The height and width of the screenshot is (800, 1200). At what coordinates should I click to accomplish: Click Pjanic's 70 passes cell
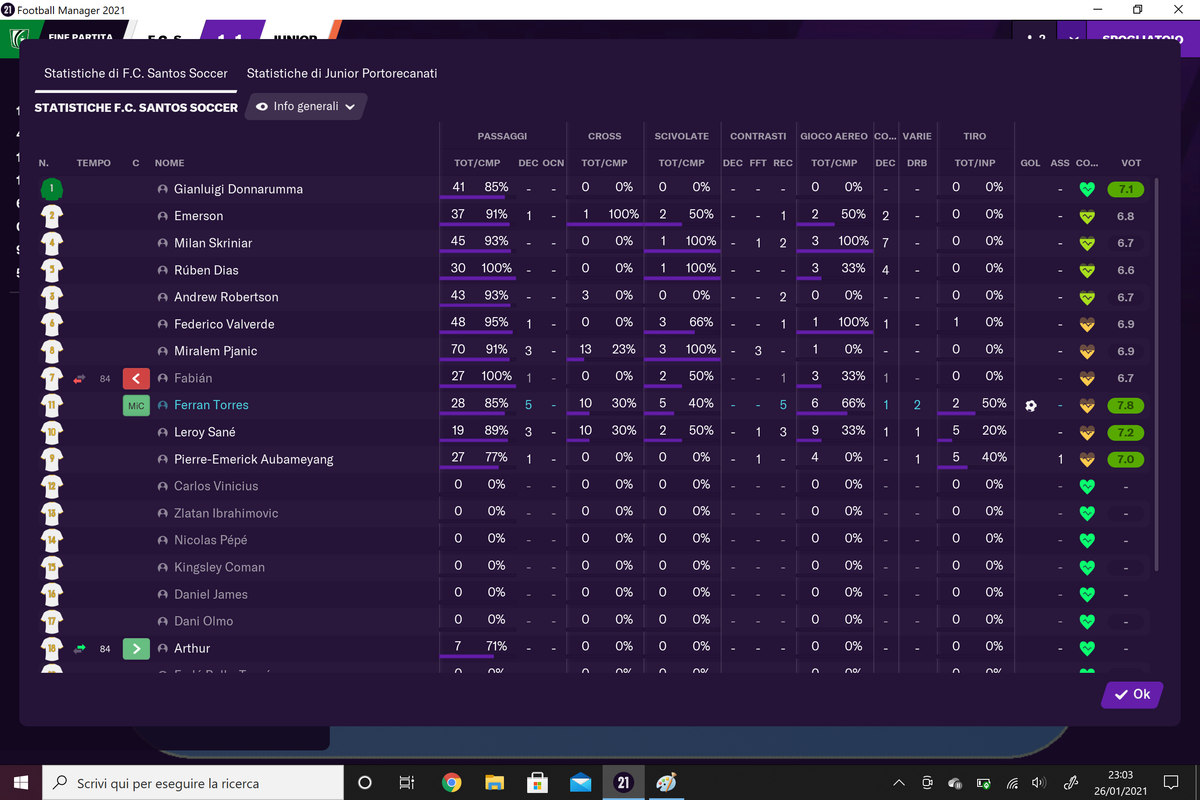pos(459,349)
